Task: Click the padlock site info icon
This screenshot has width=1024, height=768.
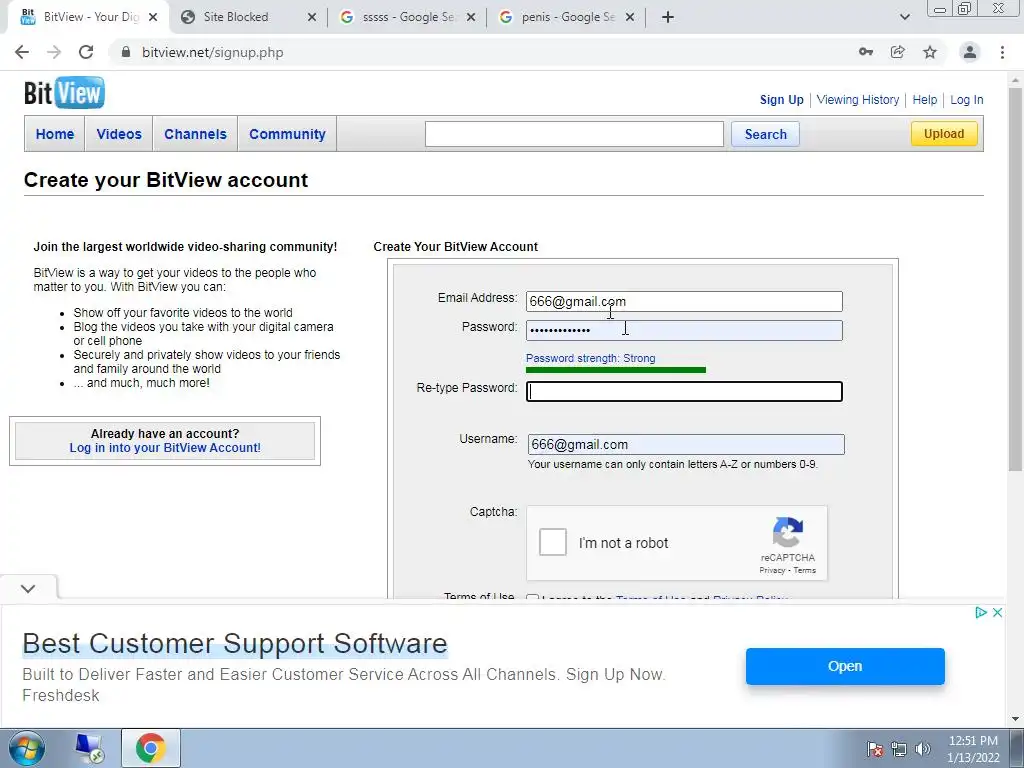Action: [x=126, y=52]
